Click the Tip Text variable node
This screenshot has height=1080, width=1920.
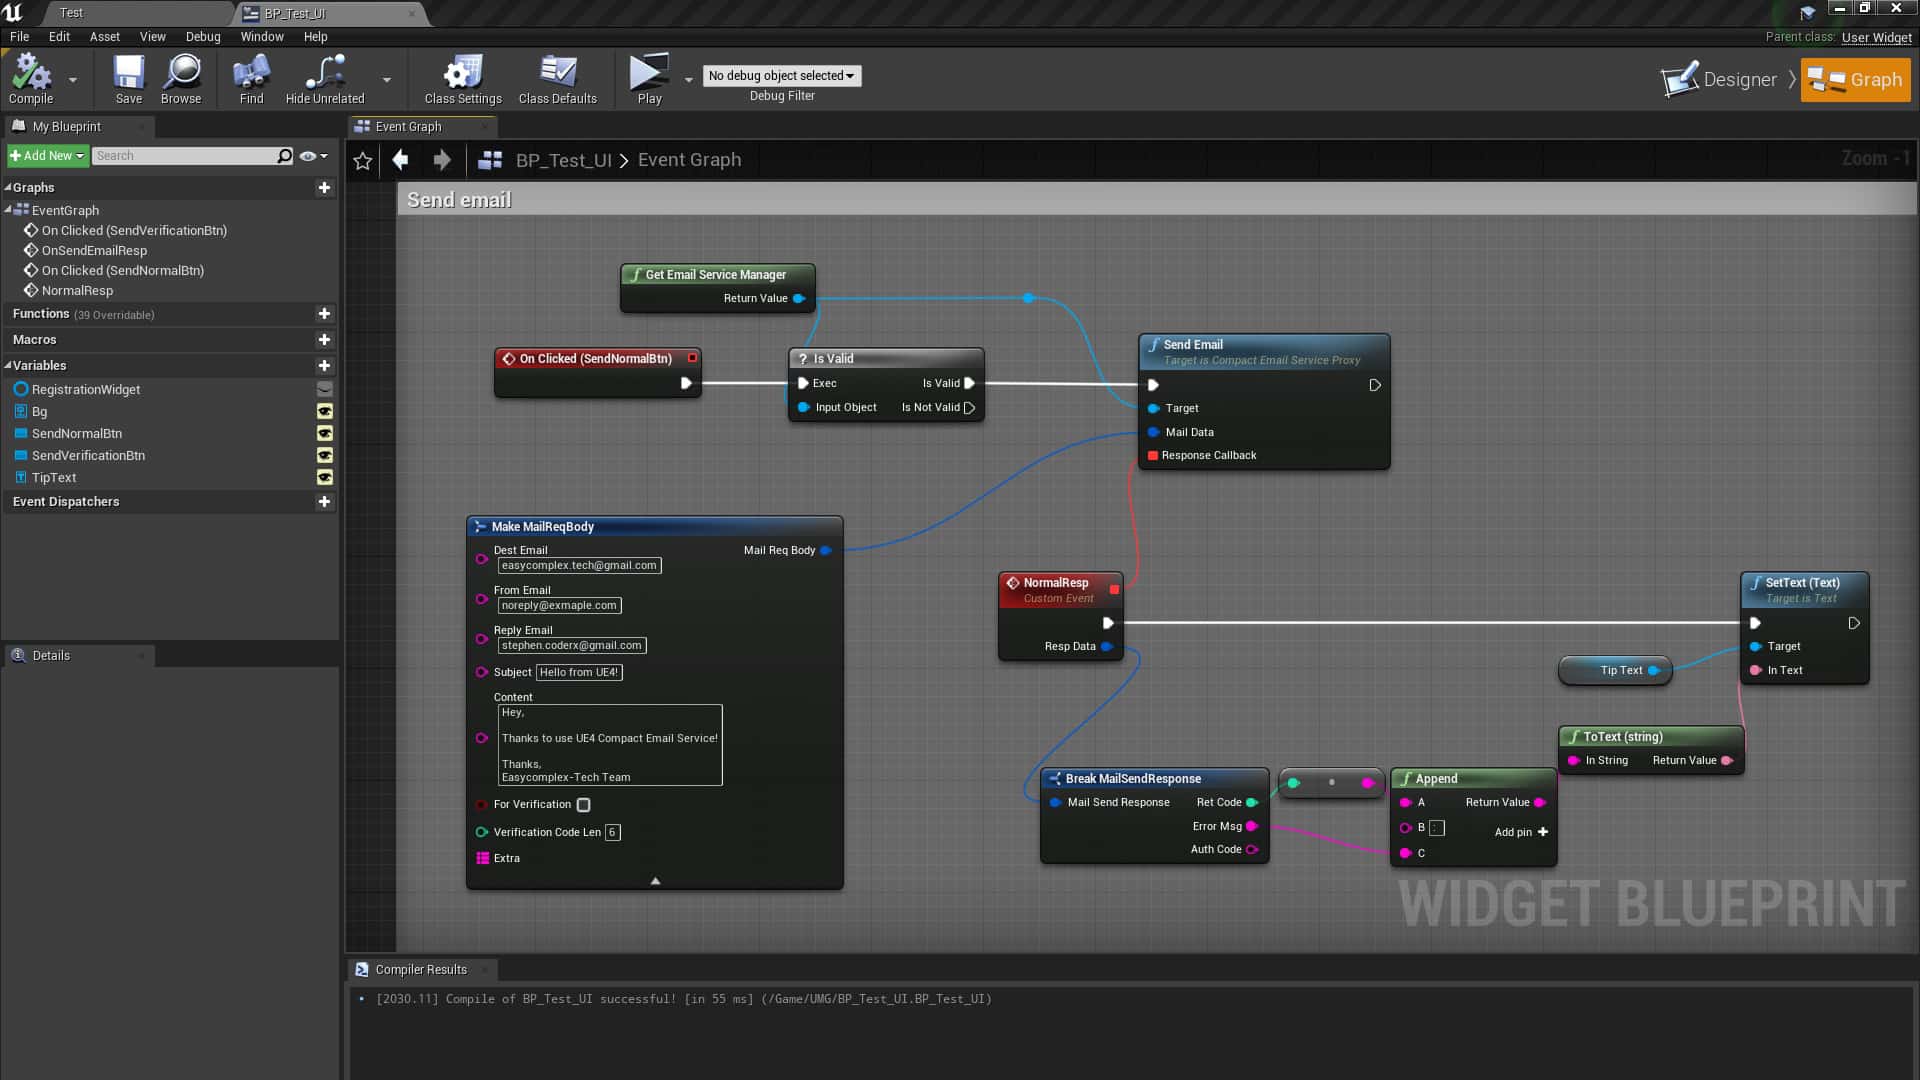[1615, 671]
